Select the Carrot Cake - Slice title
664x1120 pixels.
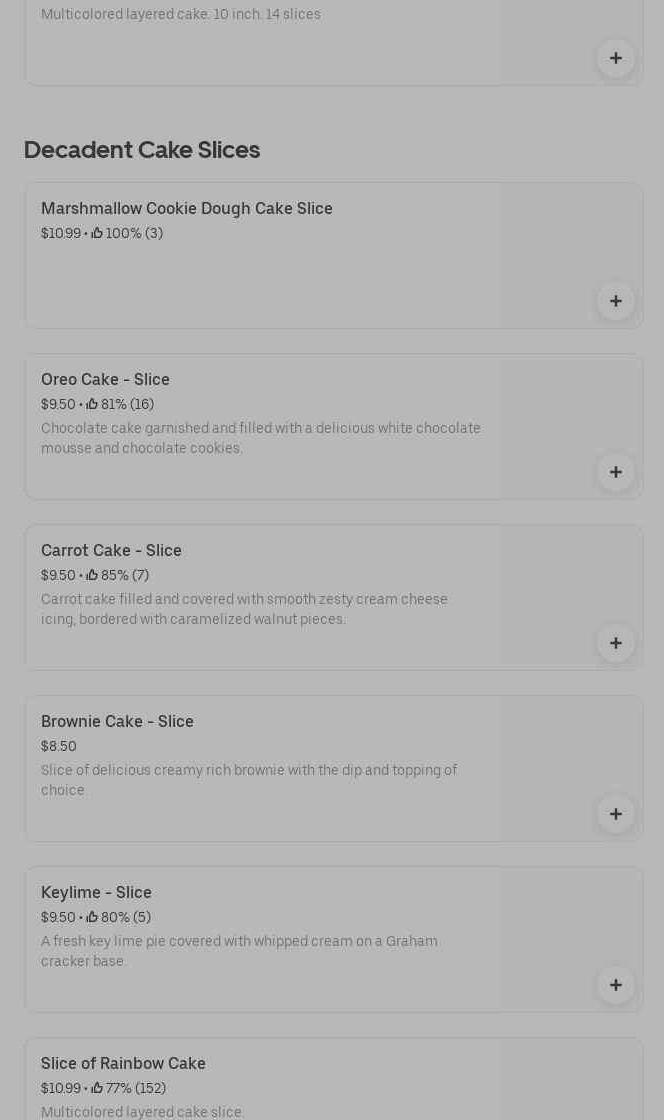[111, 551]
